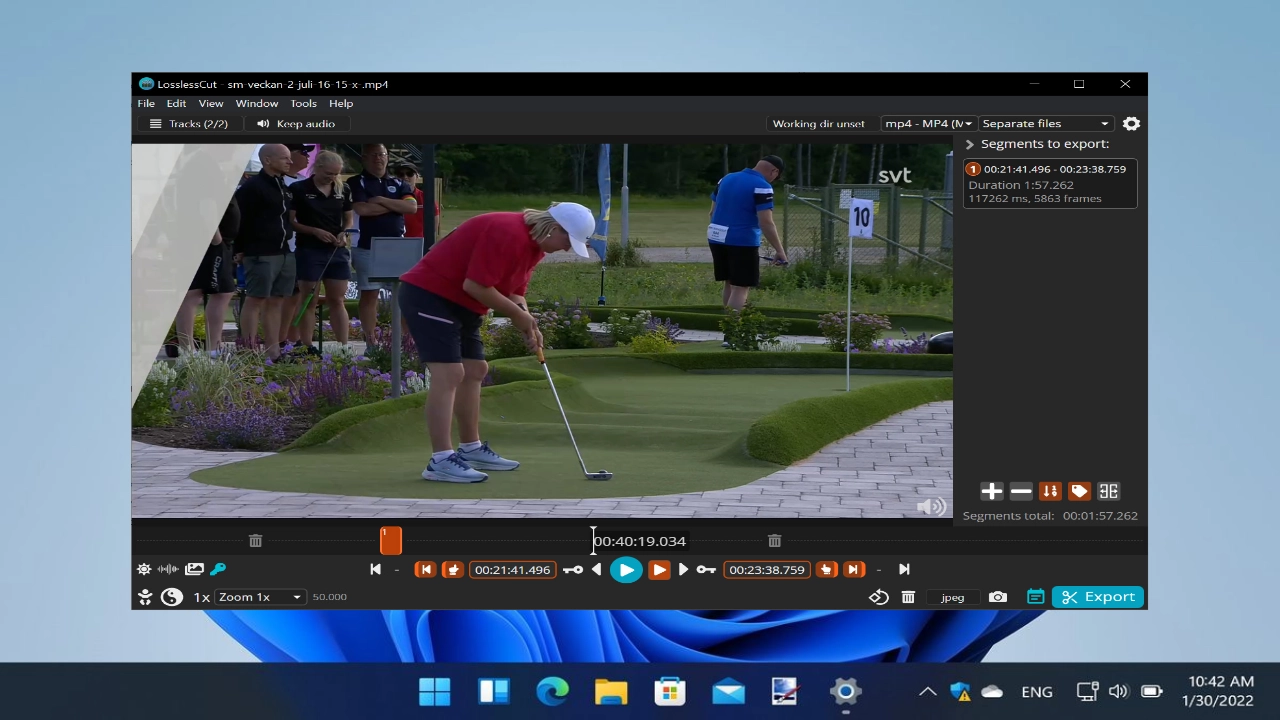Screen dimensions: 1280x720
Task: Click the reorder segments icon
Action: coord(1050,491)
